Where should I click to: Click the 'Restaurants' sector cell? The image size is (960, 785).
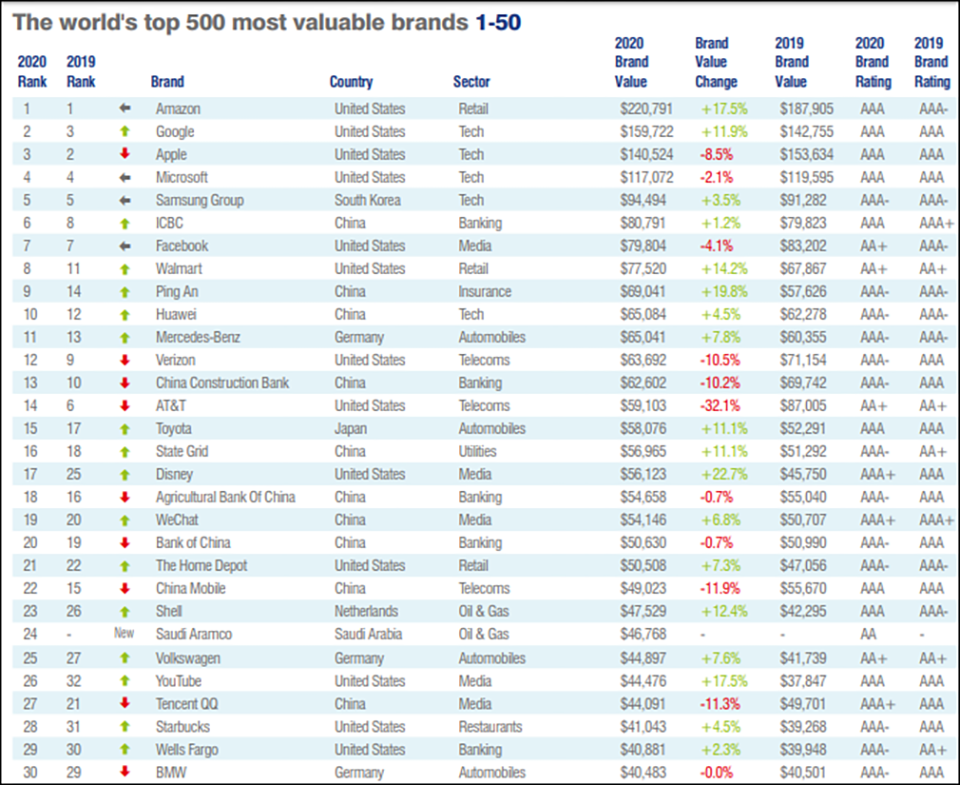pos(490,727)
